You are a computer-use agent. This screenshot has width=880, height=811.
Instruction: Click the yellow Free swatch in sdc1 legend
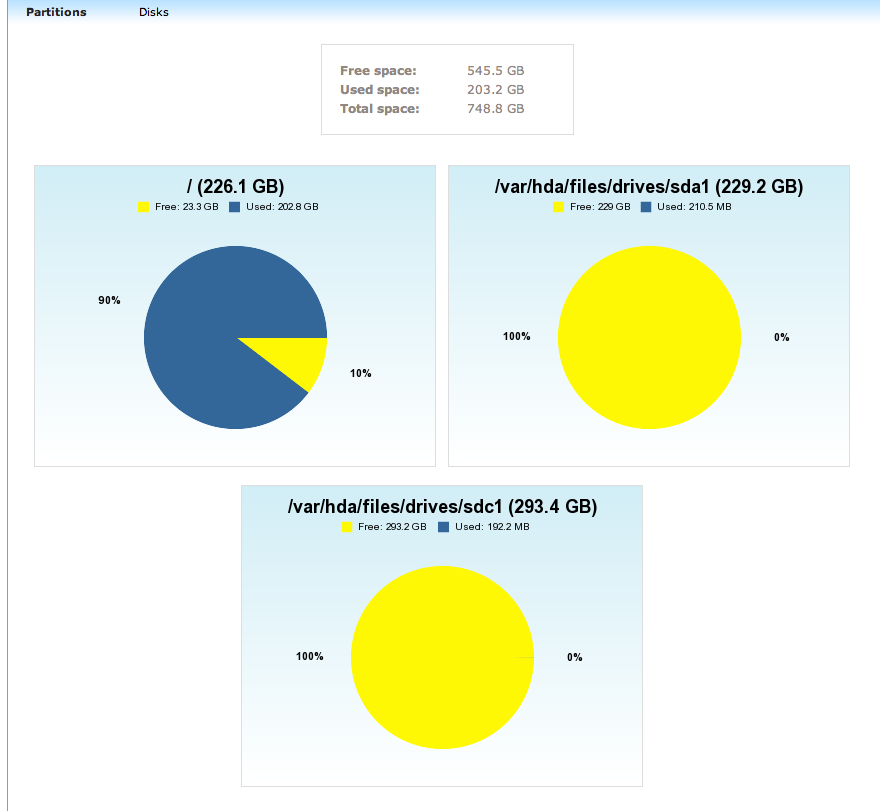click(347, 527)
